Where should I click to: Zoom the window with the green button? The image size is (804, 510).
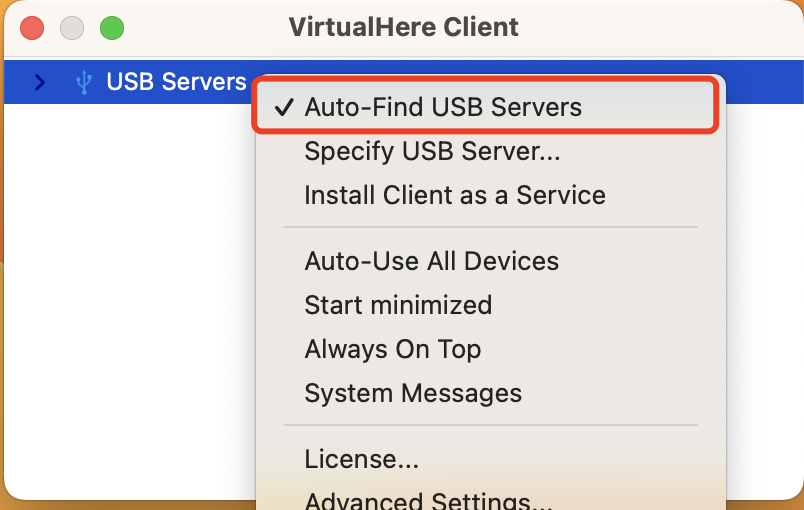112,27
